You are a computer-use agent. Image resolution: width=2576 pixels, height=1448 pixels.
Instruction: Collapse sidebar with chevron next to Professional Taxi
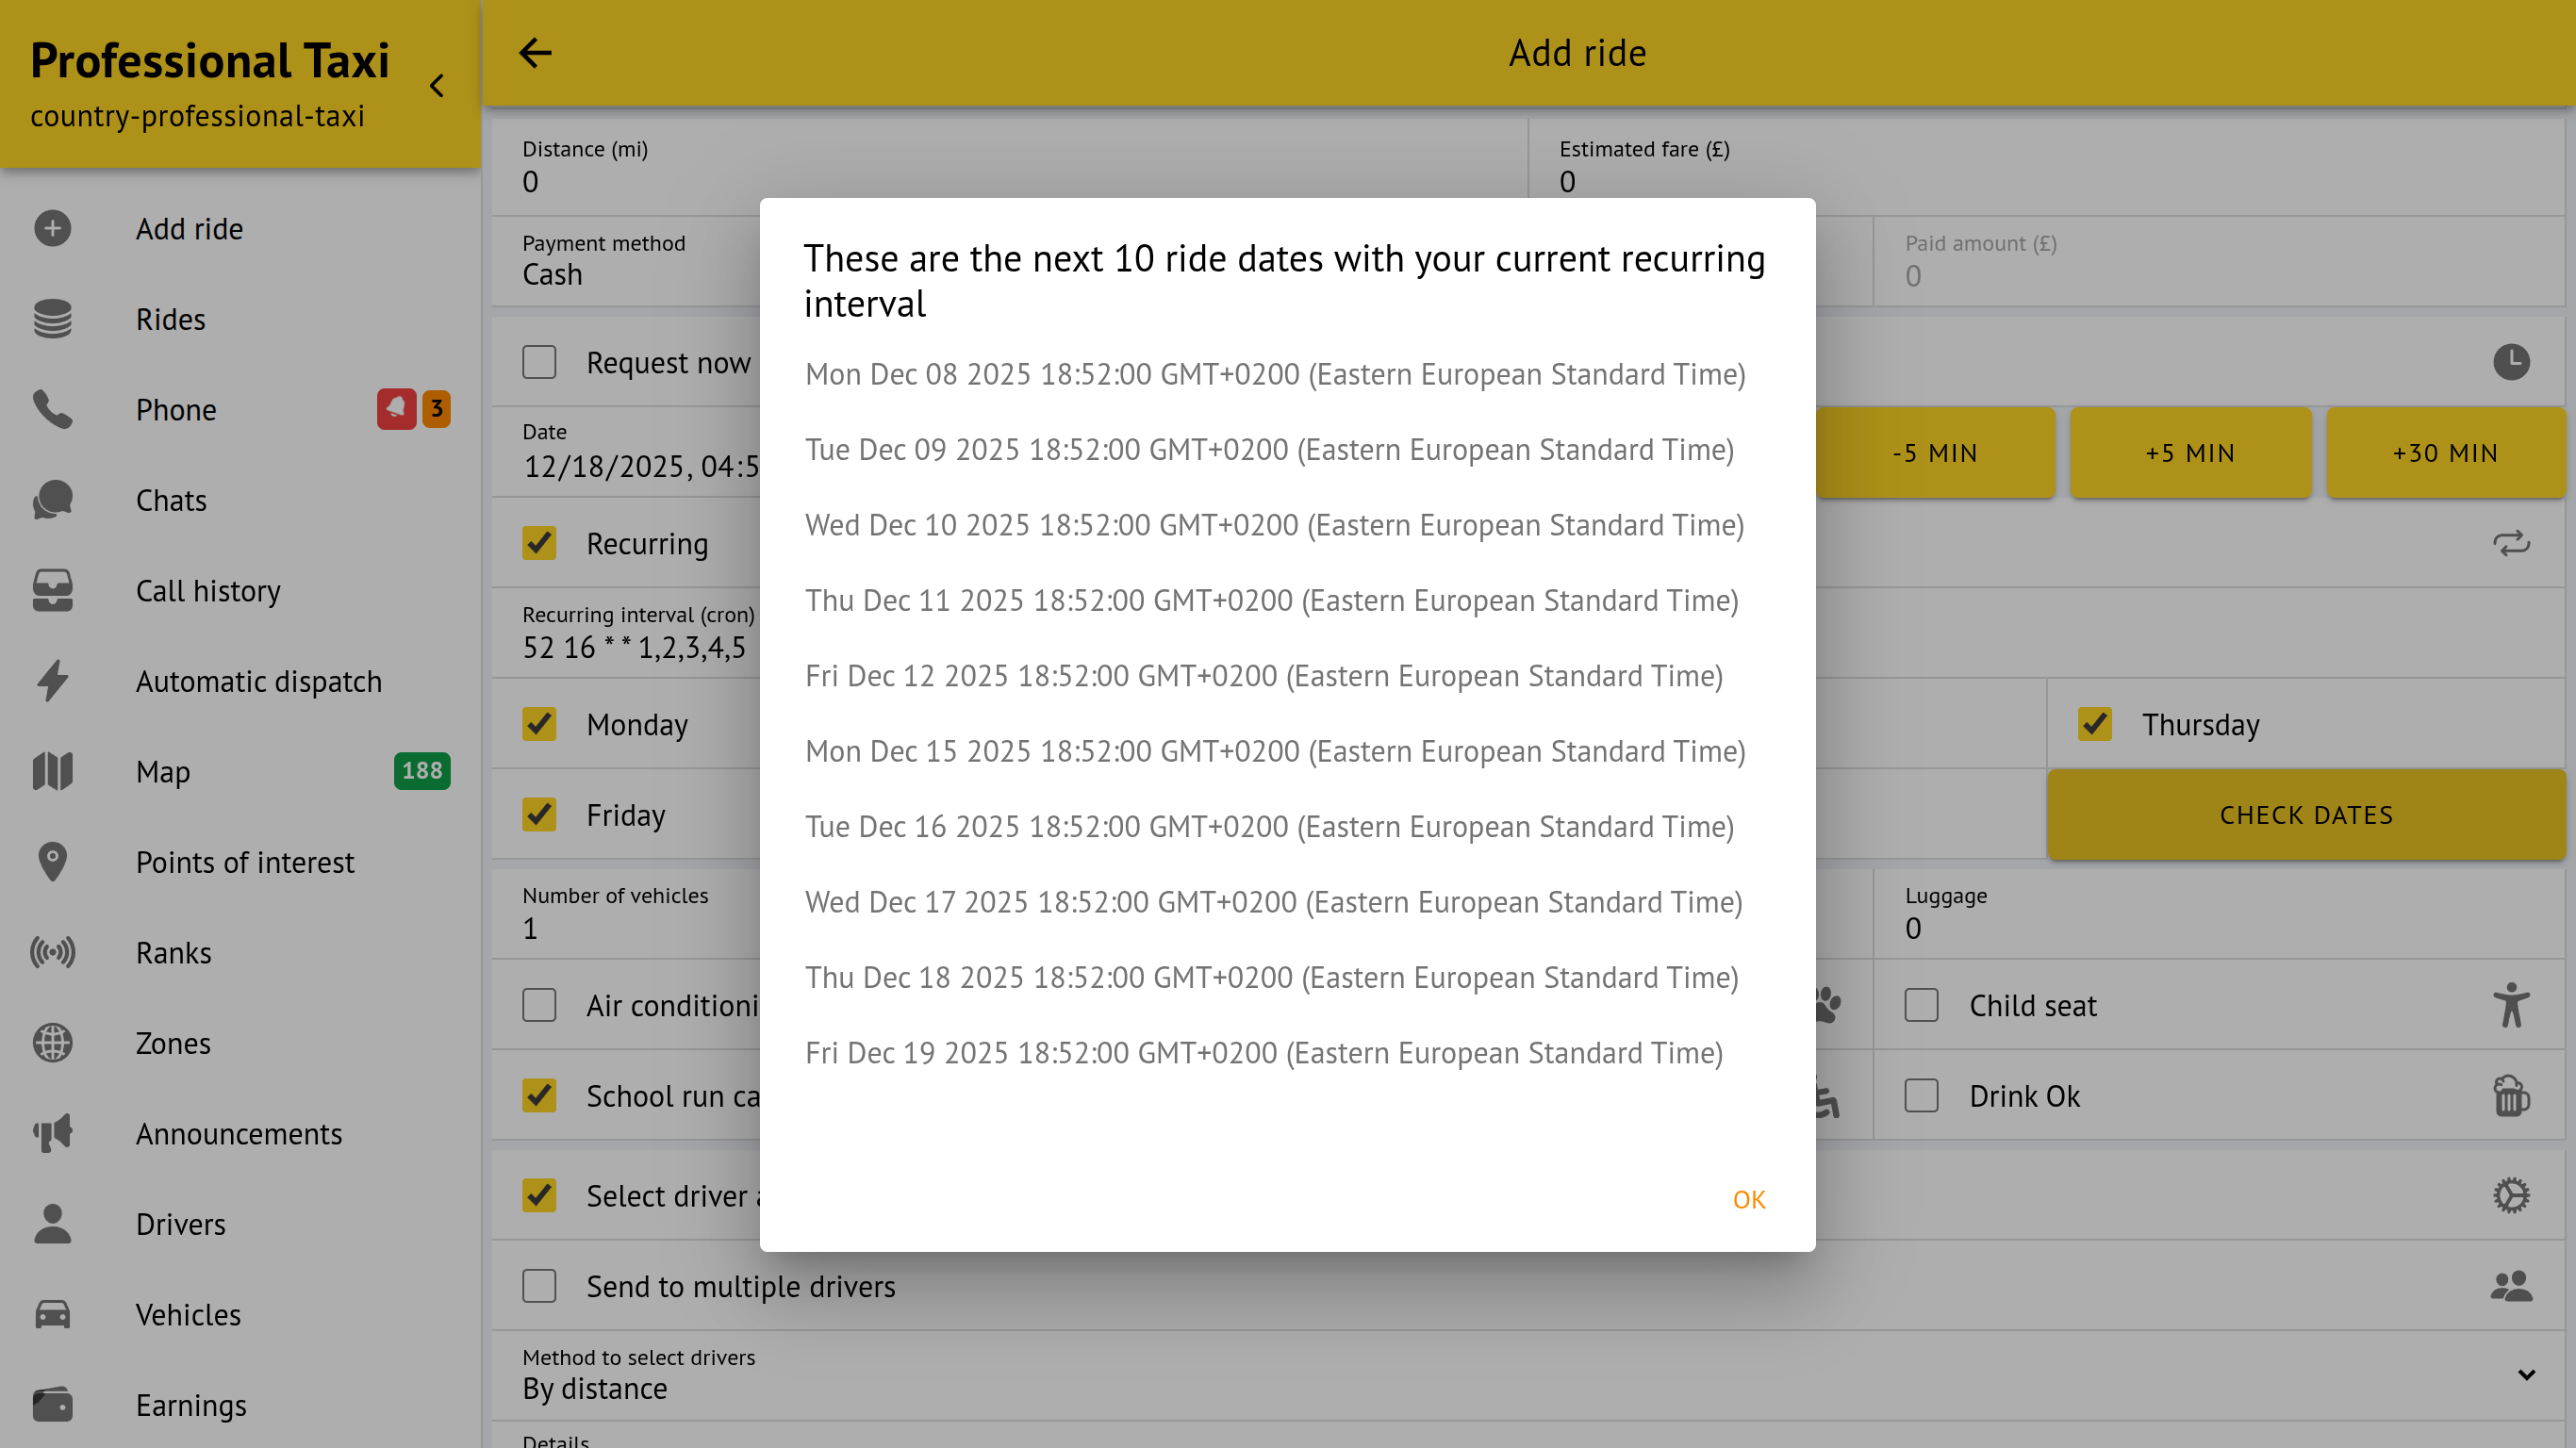tap(437, 86)
